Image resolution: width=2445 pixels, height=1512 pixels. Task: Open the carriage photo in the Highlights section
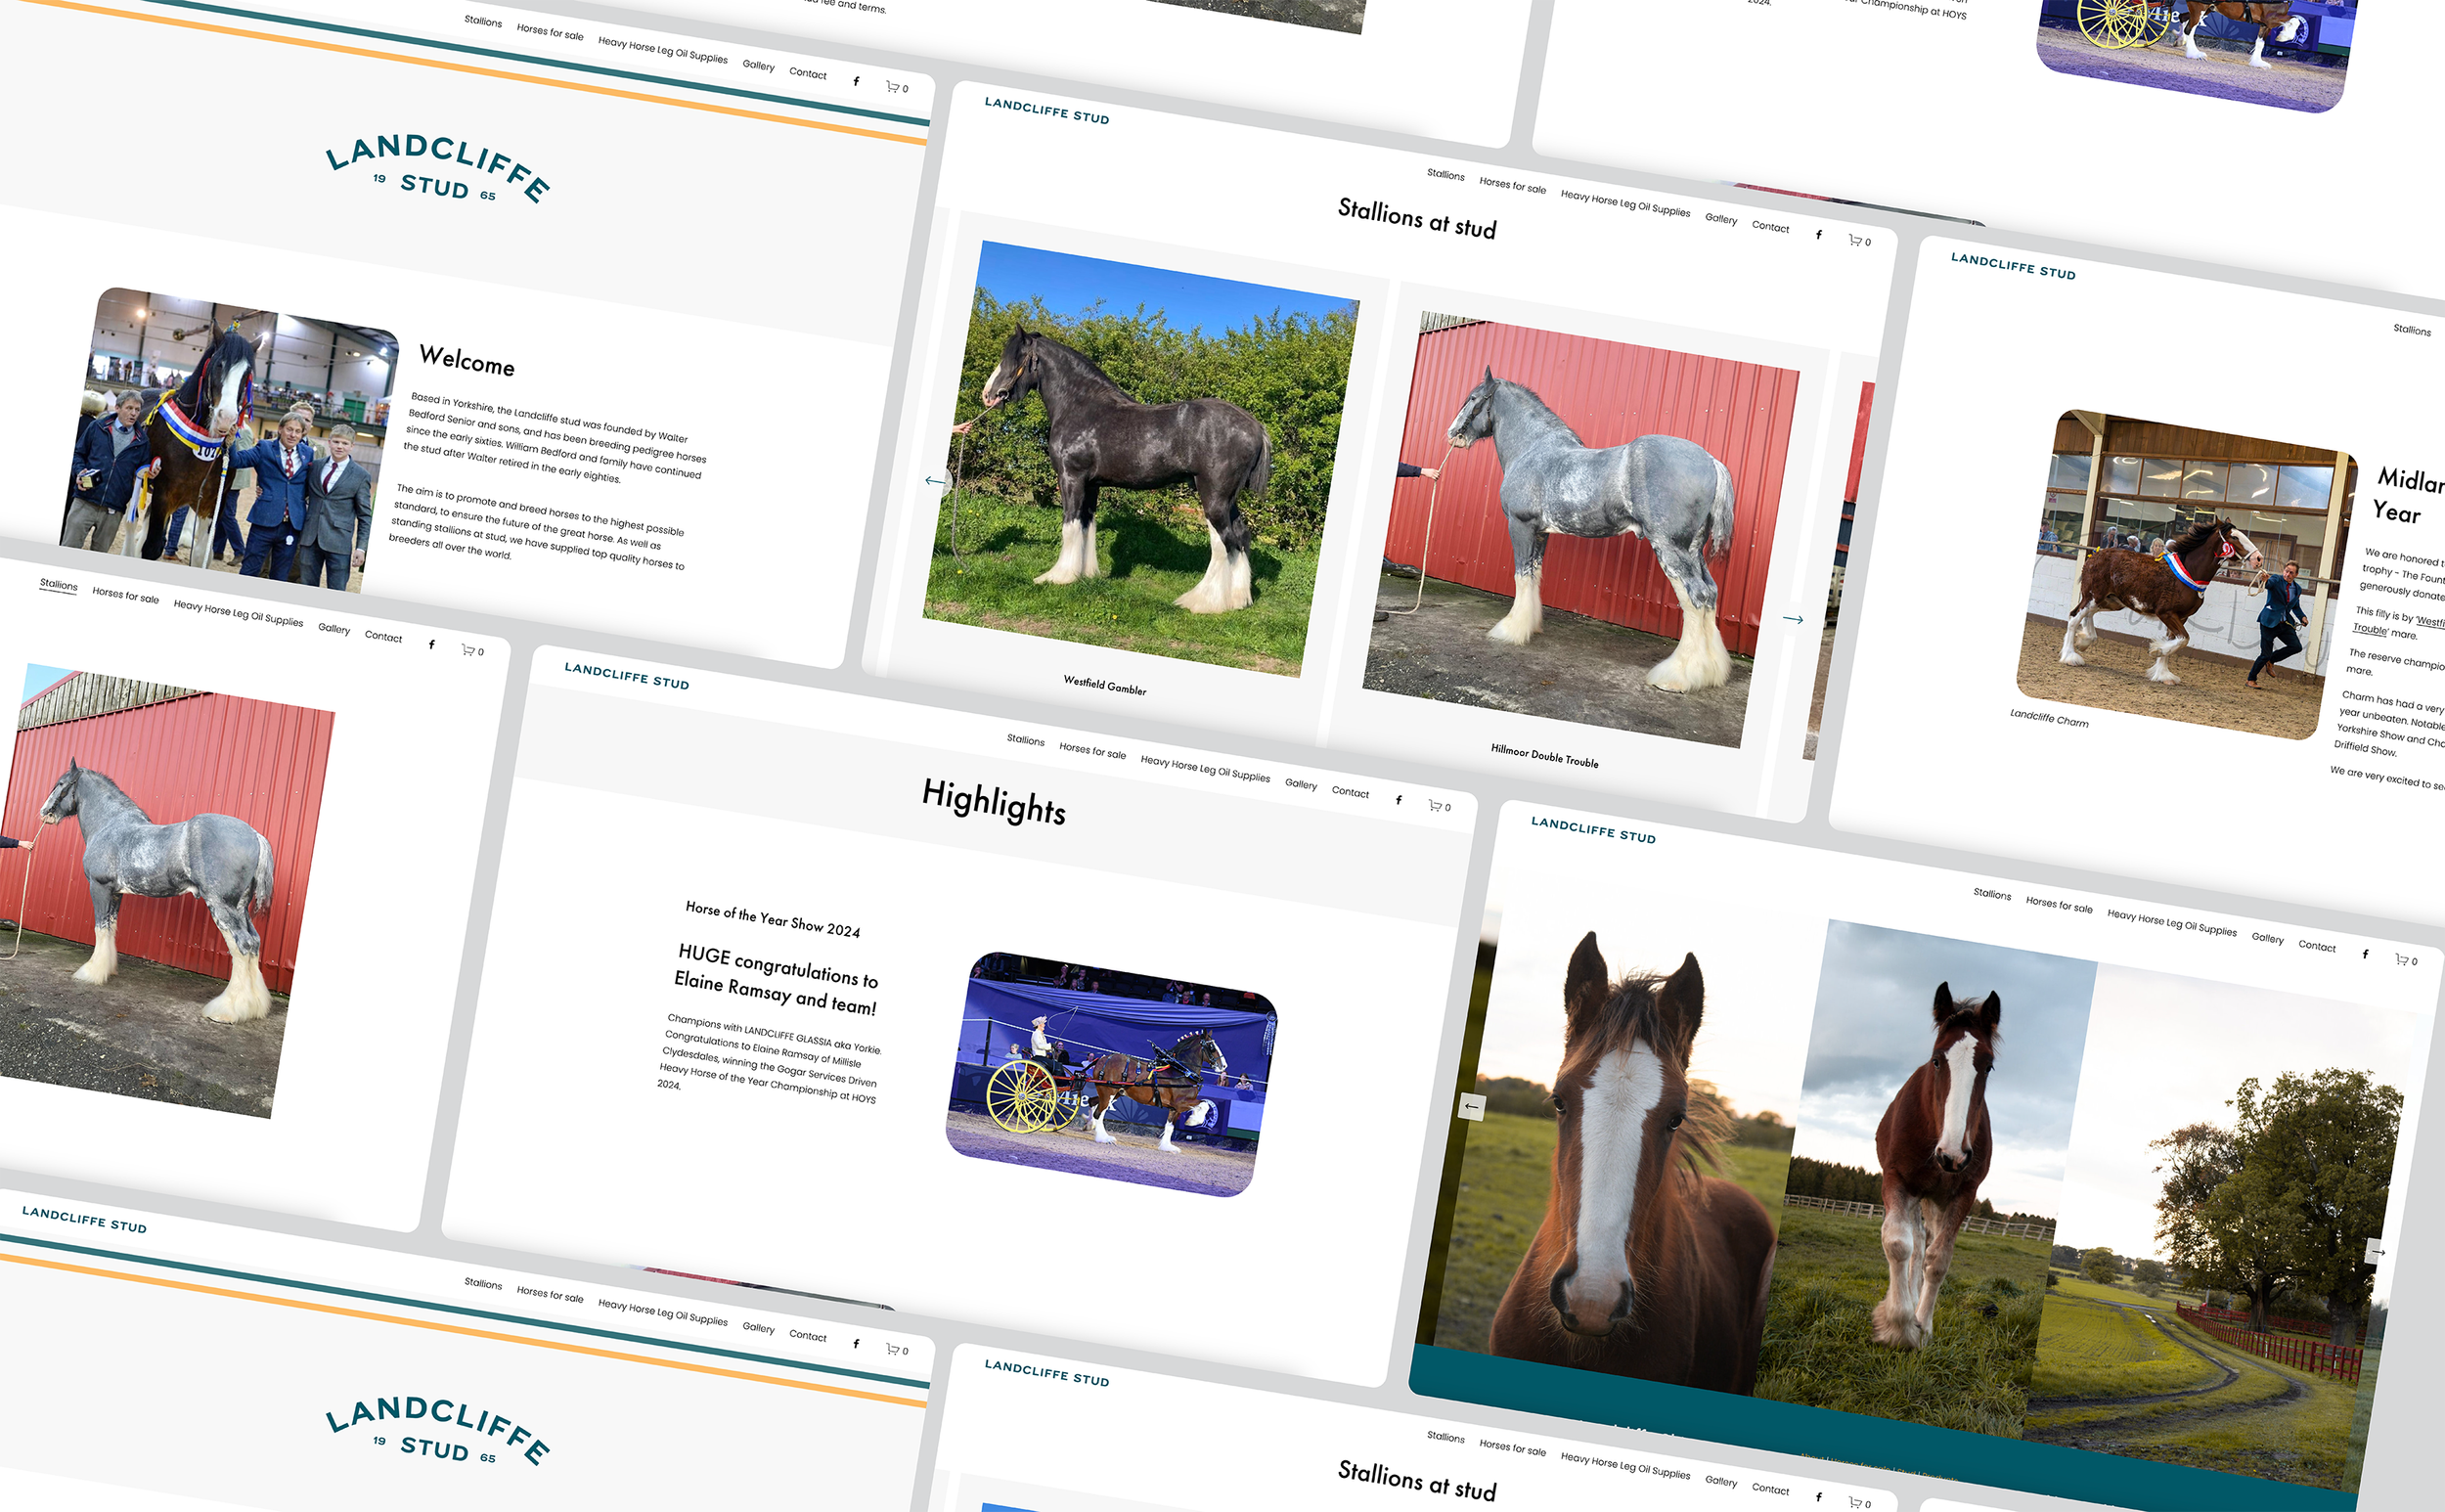click(1111, 1074)
